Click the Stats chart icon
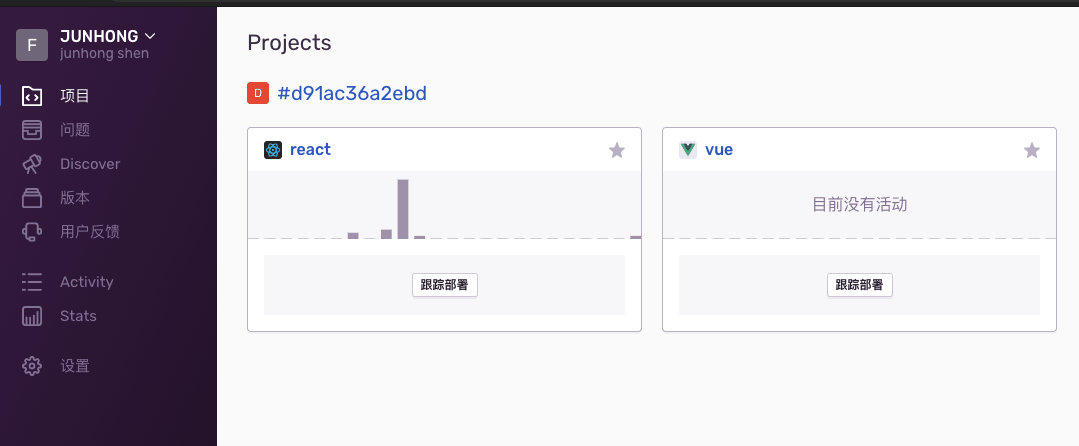 [x=32, y=316]
